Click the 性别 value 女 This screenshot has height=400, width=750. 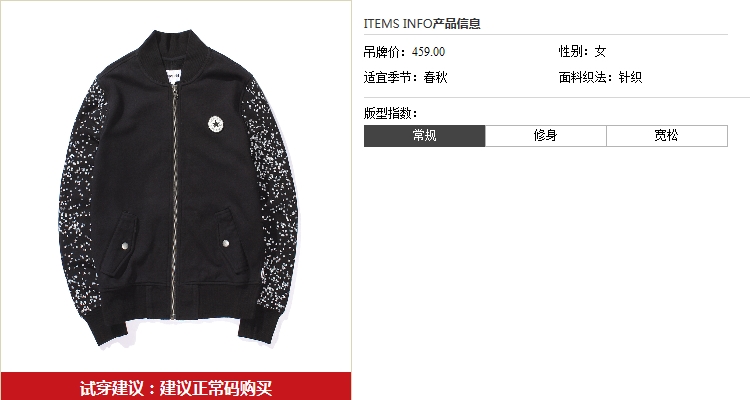[600, 52]
